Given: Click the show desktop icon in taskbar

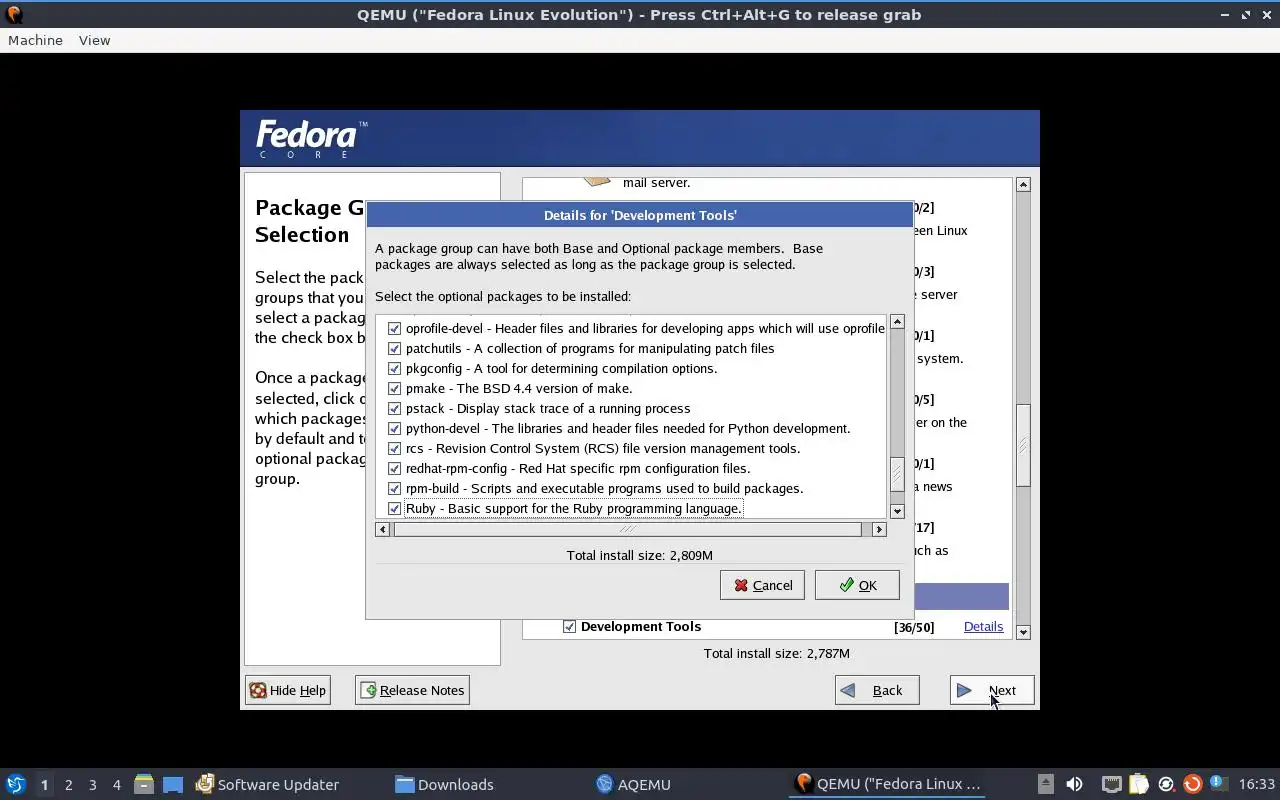Looking at the screenshot, I should (x=173, y=784).
